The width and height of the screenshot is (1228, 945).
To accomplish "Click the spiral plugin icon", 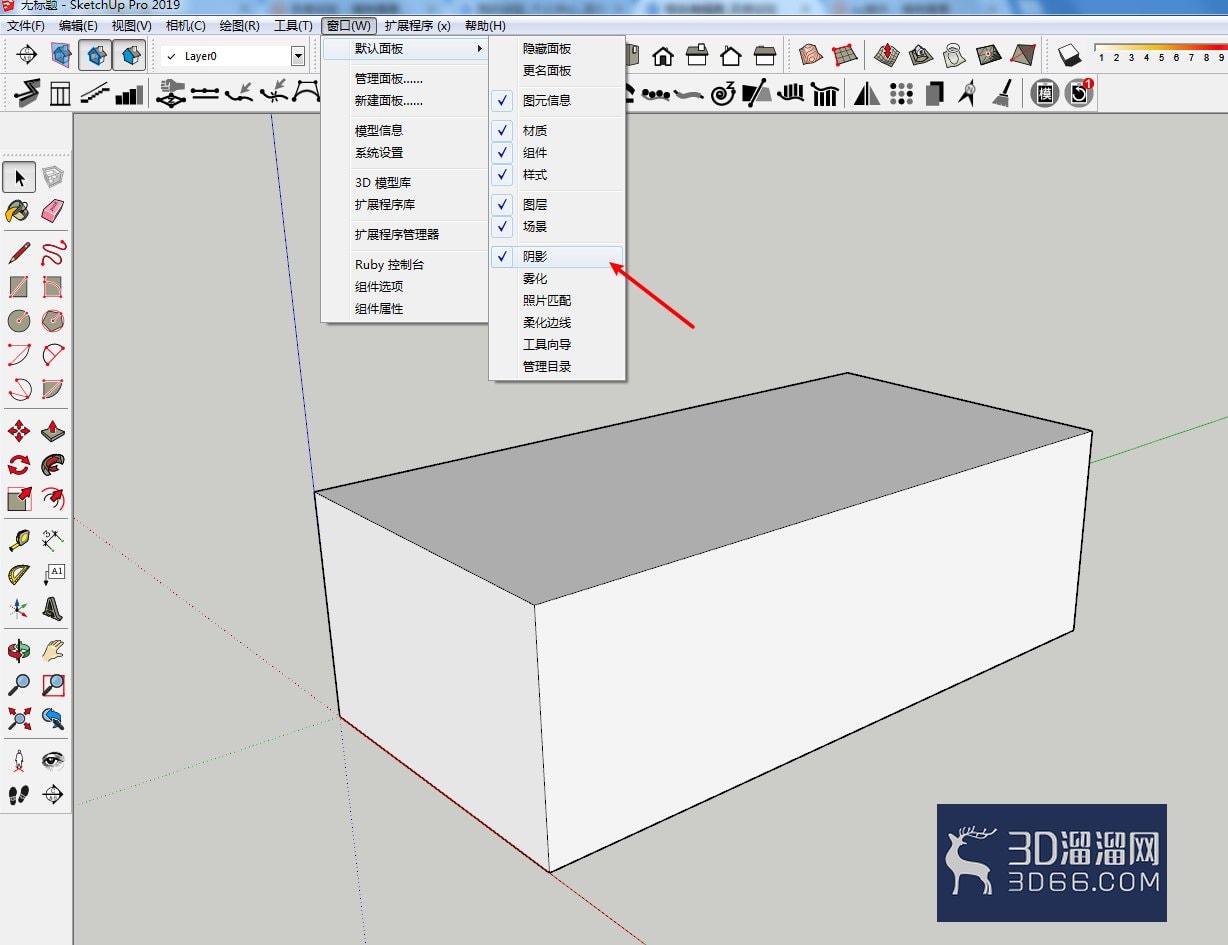I will pos(722,94).
